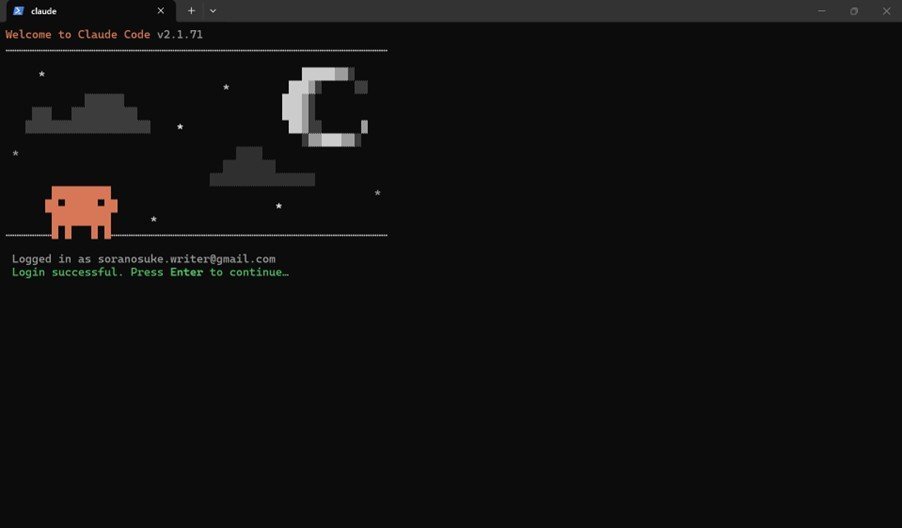Click the pixel-art crescent moon
This screenshot has height=528, width=902.
click(325, 107)
